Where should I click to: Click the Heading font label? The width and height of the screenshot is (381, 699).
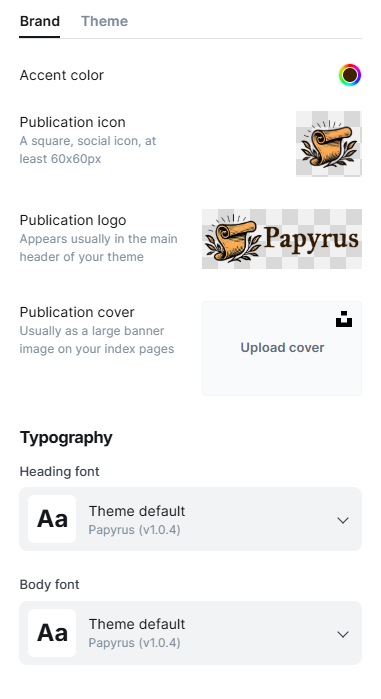pos(59,472)
